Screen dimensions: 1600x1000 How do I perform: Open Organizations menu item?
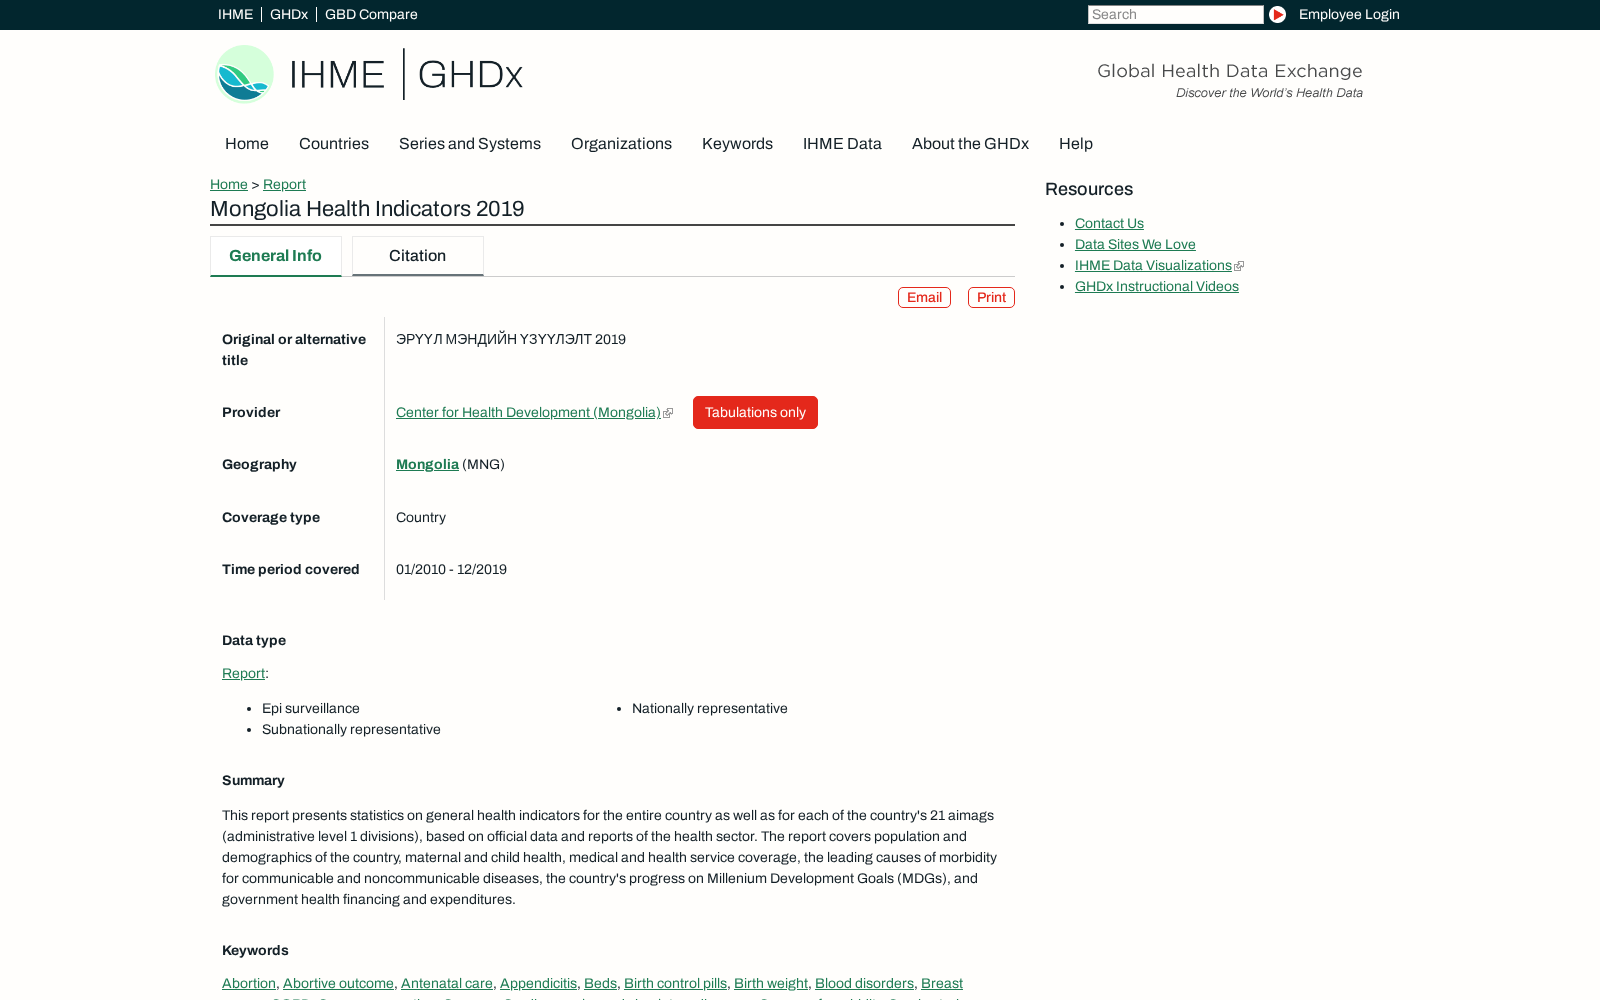621,143
